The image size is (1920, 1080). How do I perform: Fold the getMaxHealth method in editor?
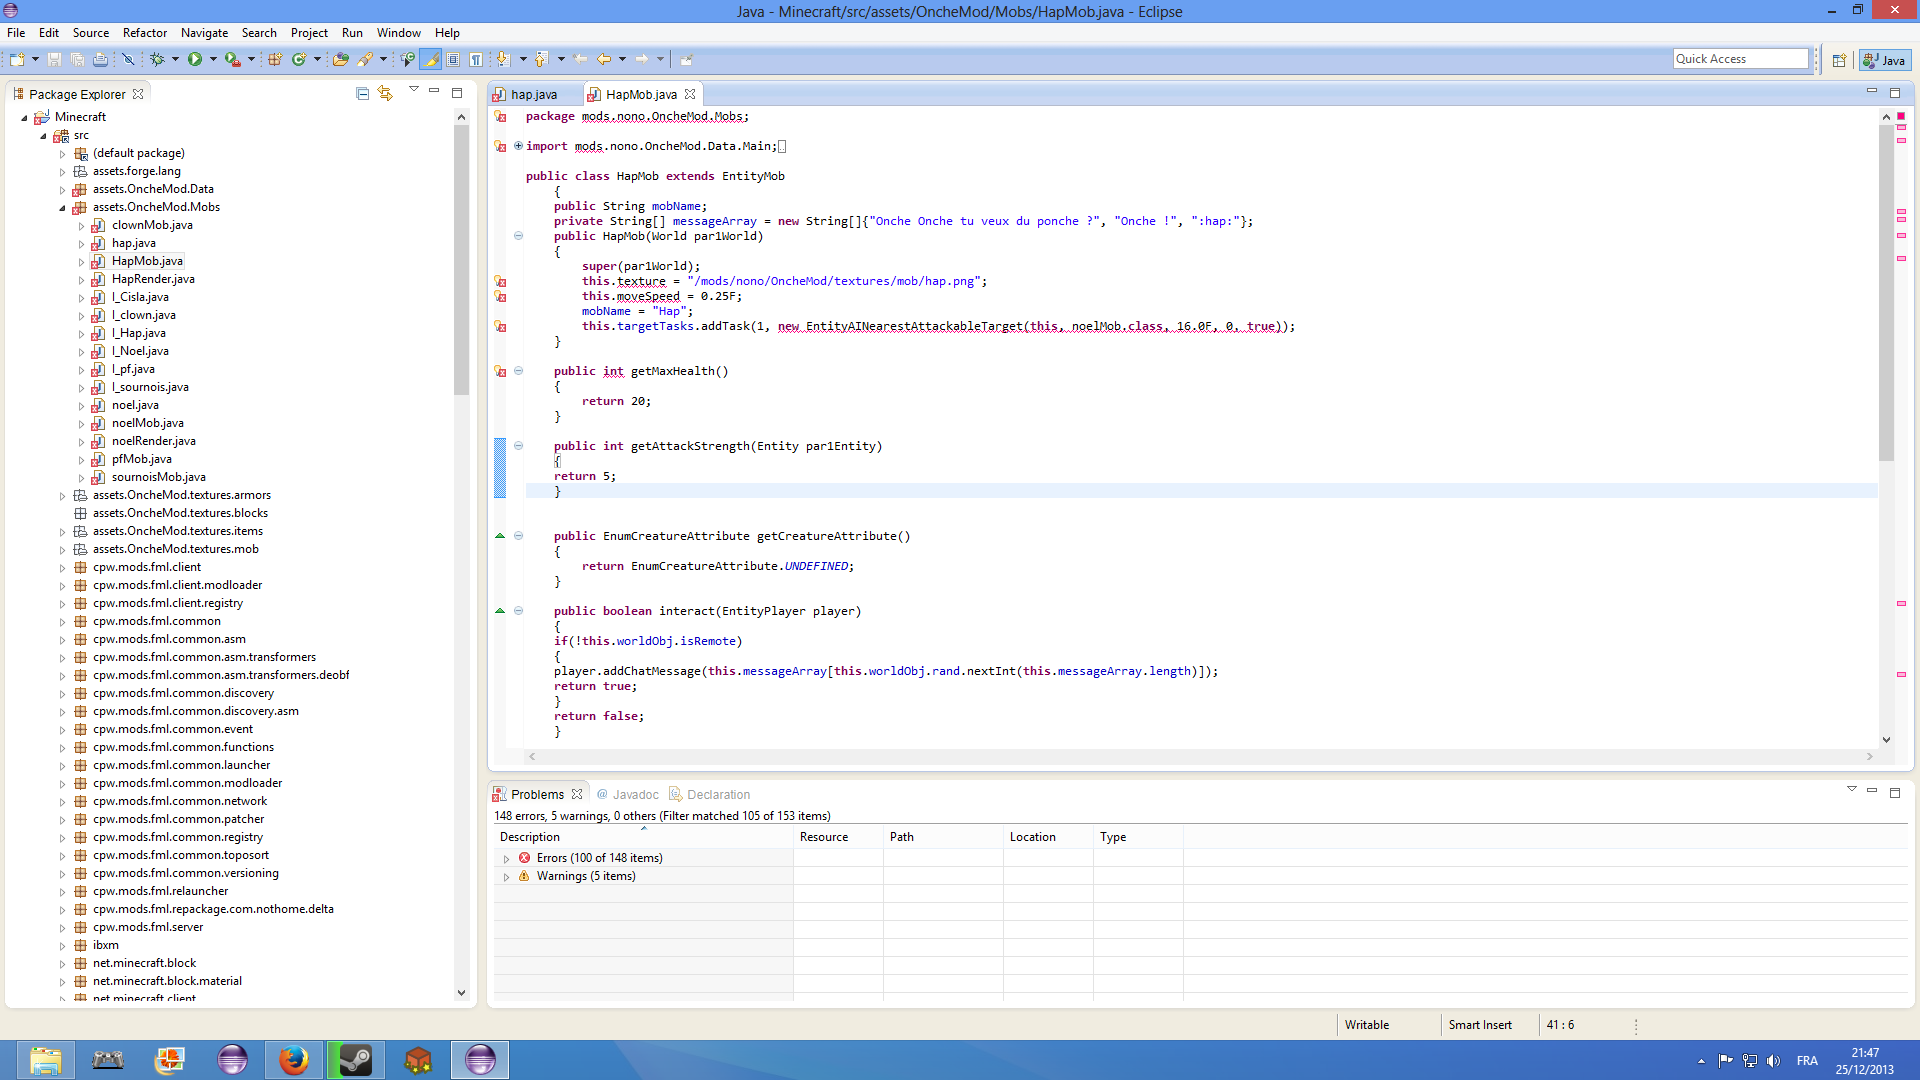[x=518, y=371]
